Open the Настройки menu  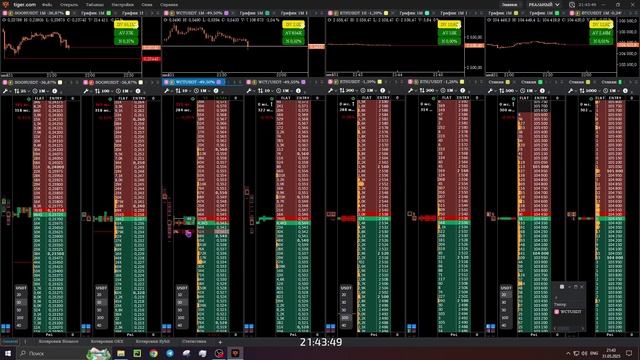[x=122, y=5]
